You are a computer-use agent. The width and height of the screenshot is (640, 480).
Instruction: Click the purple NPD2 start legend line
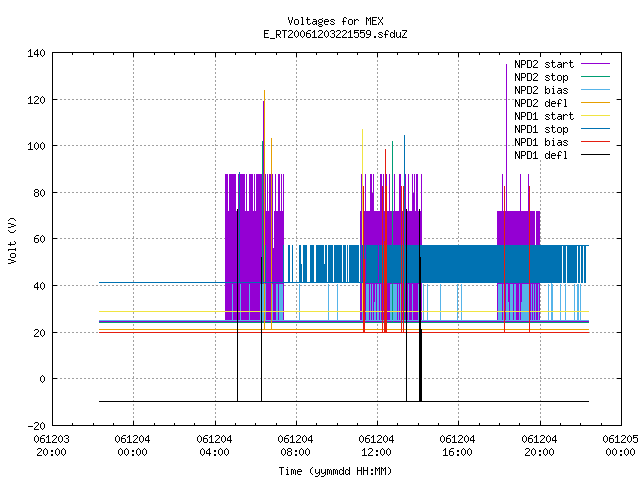coord(596,64)
